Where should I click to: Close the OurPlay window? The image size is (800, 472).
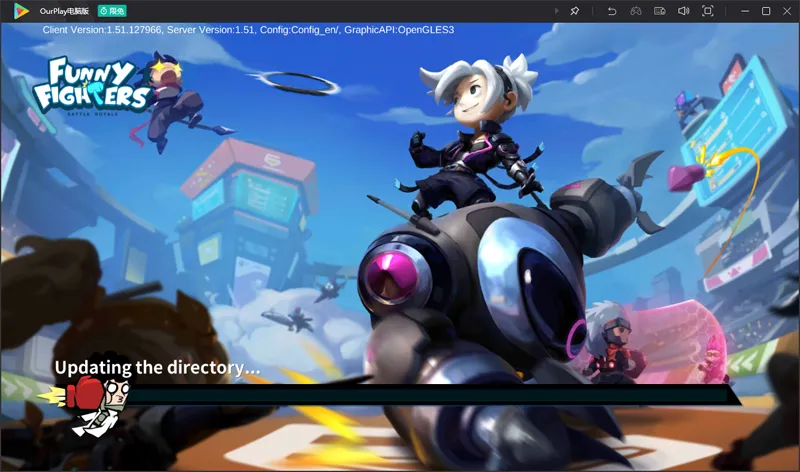coord(787,11)
